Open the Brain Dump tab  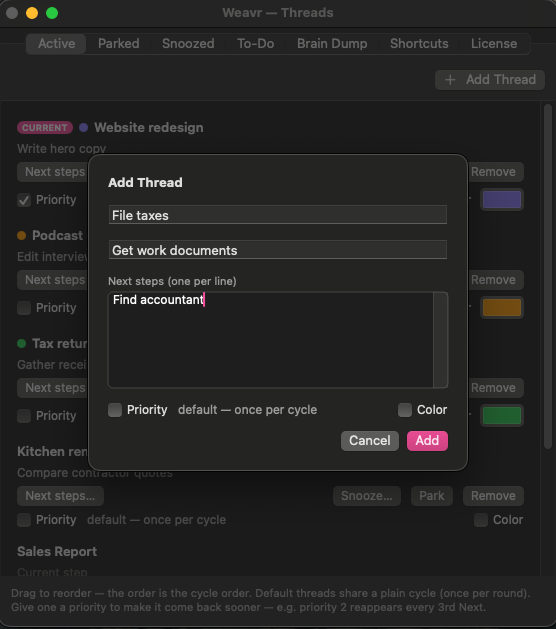pos(332,44)
